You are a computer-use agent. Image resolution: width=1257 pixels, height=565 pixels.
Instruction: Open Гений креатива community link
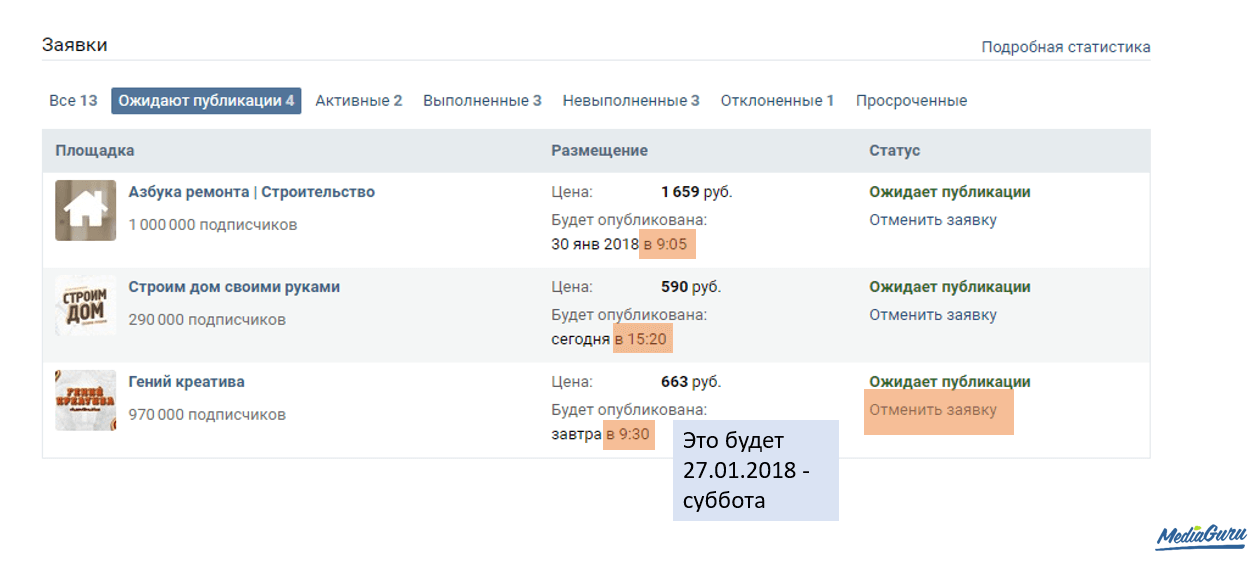[x=186, y=382]
